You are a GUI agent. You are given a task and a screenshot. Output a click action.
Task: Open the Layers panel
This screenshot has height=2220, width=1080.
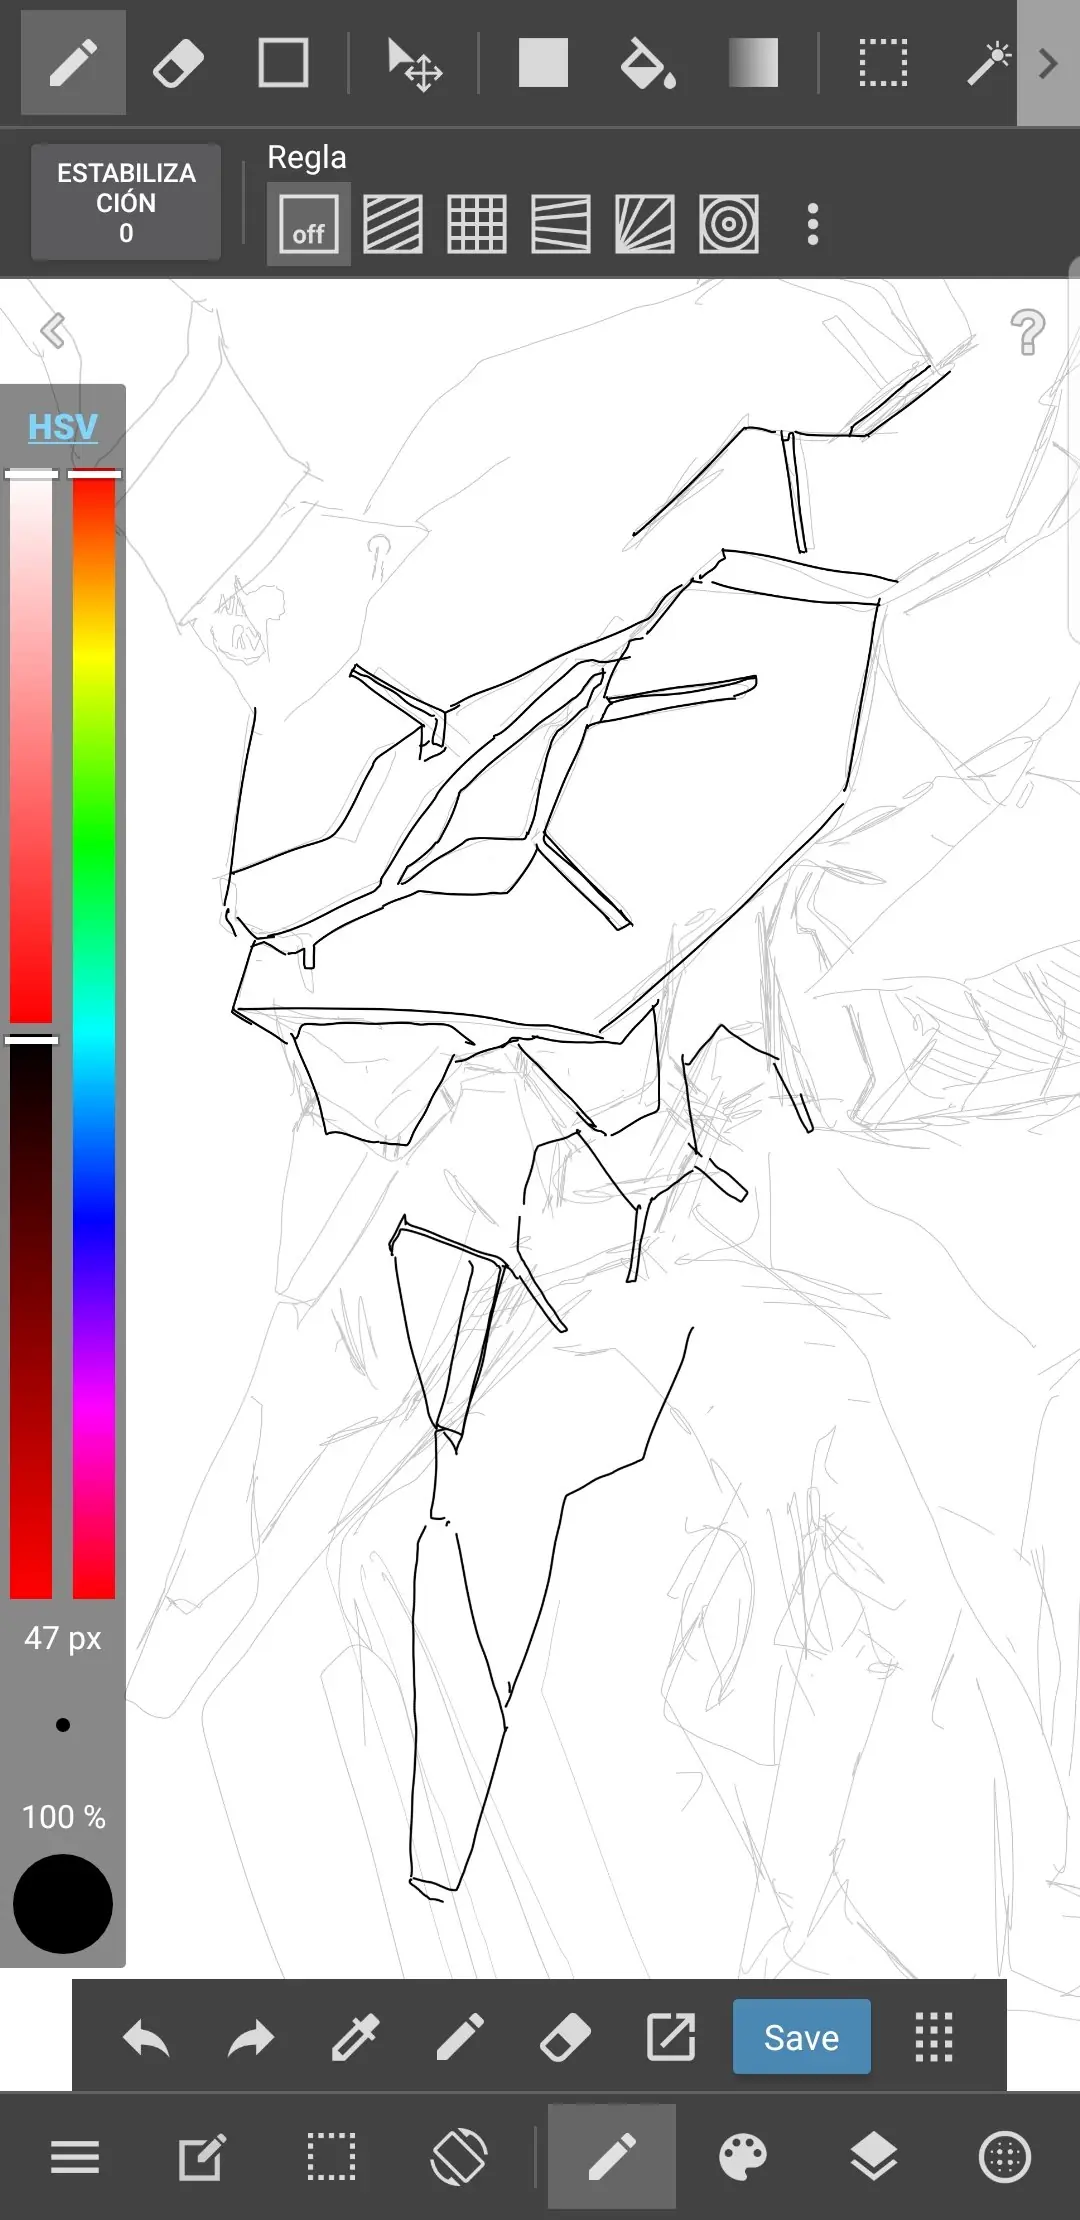(873, 2157)
